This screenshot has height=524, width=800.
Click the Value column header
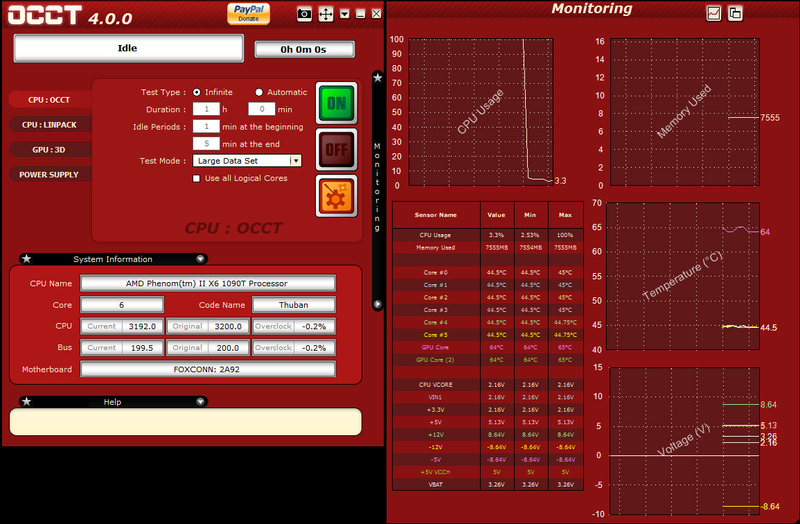point(496,215)
